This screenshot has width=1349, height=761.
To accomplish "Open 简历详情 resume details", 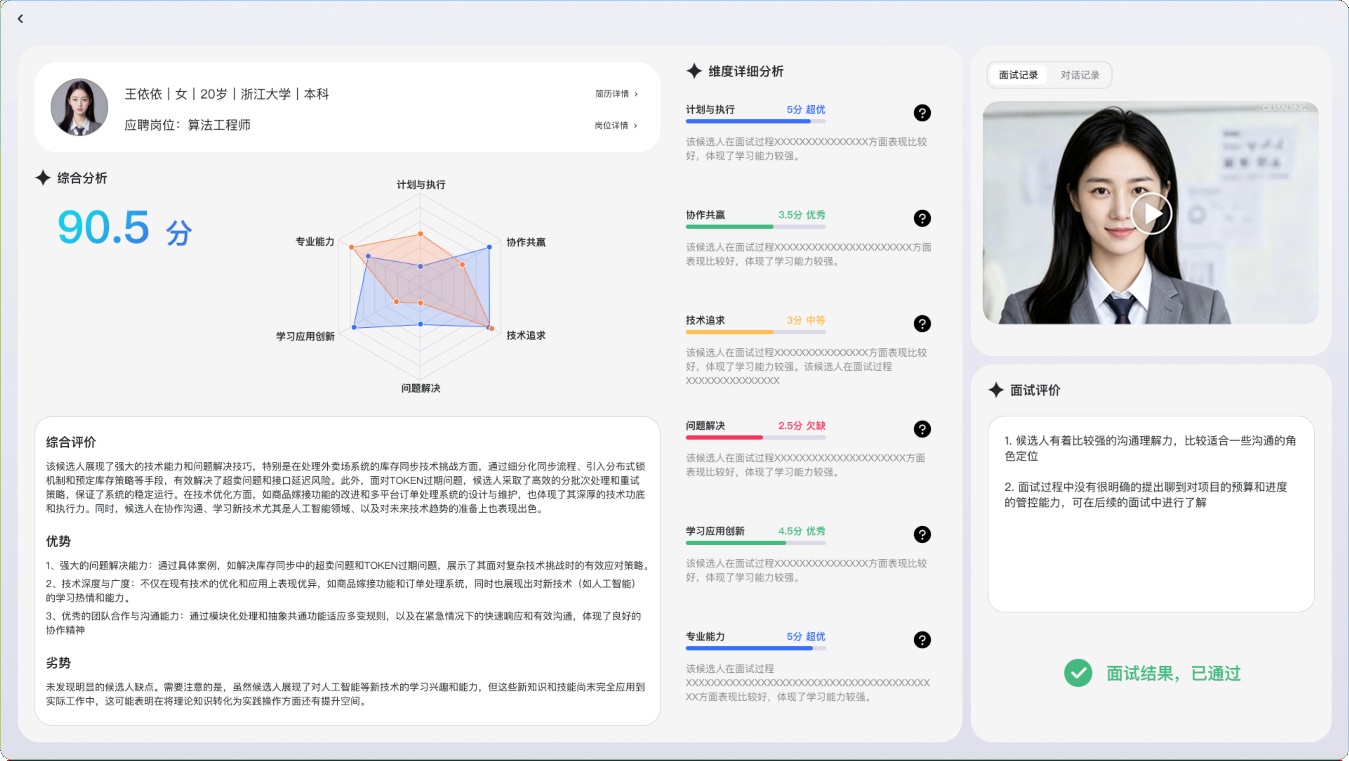I will pyautogui.click(x=616, y=94).
